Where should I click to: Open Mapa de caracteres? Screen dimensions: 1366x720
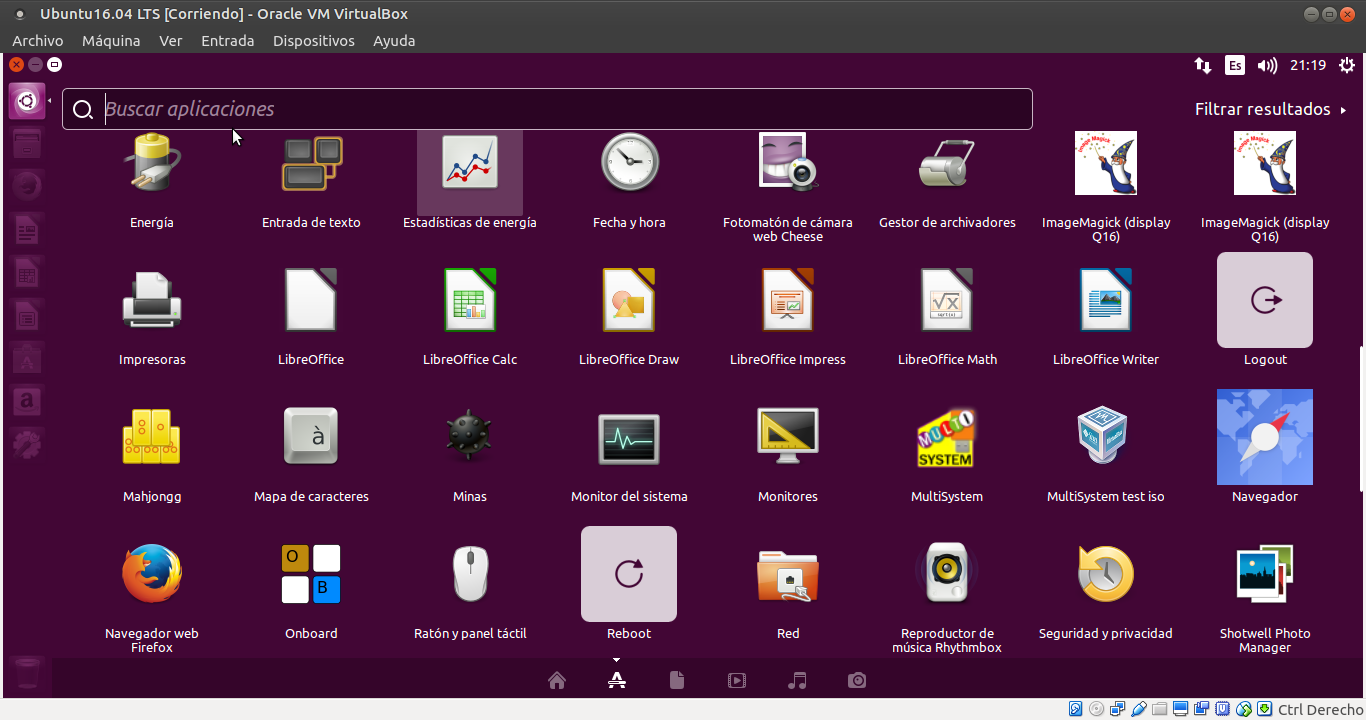point(311,436)
